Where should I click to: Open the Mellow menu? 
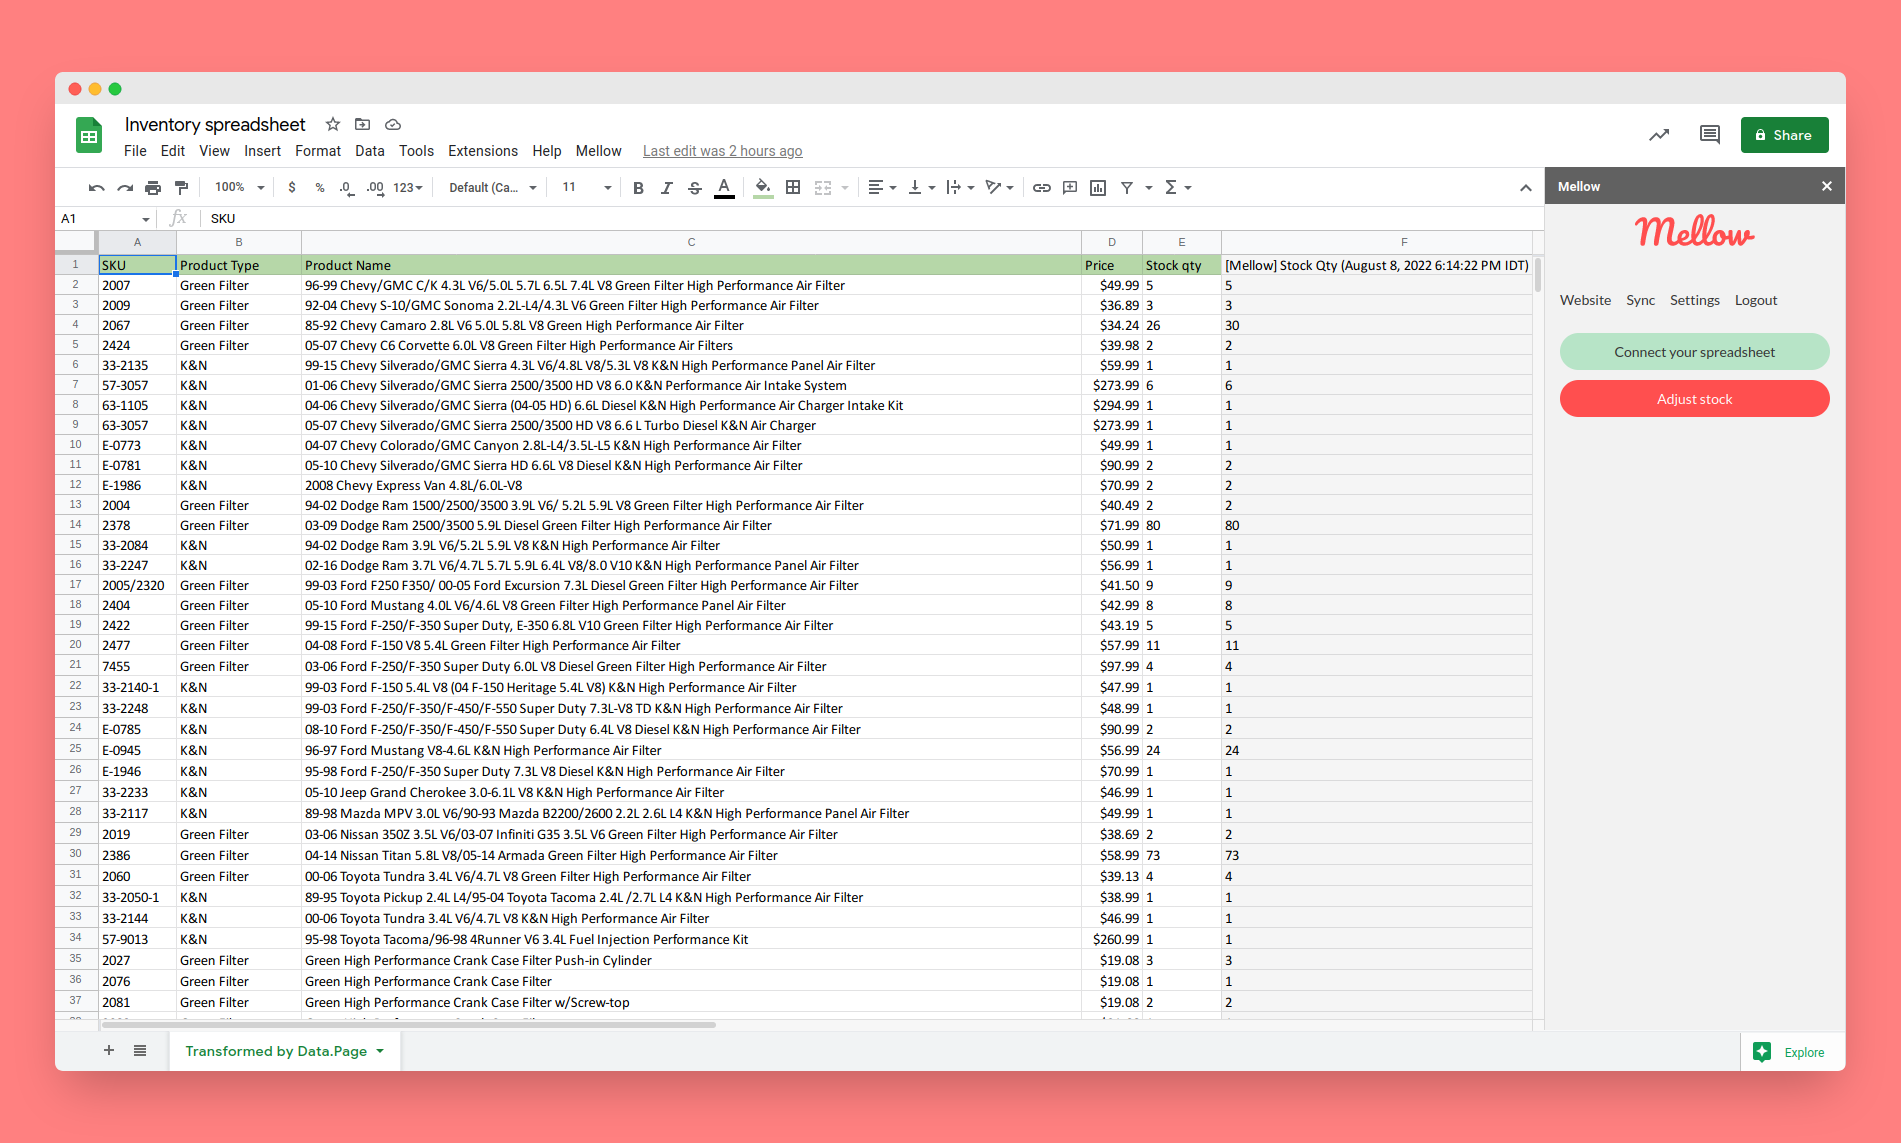(x=599, y=151)
